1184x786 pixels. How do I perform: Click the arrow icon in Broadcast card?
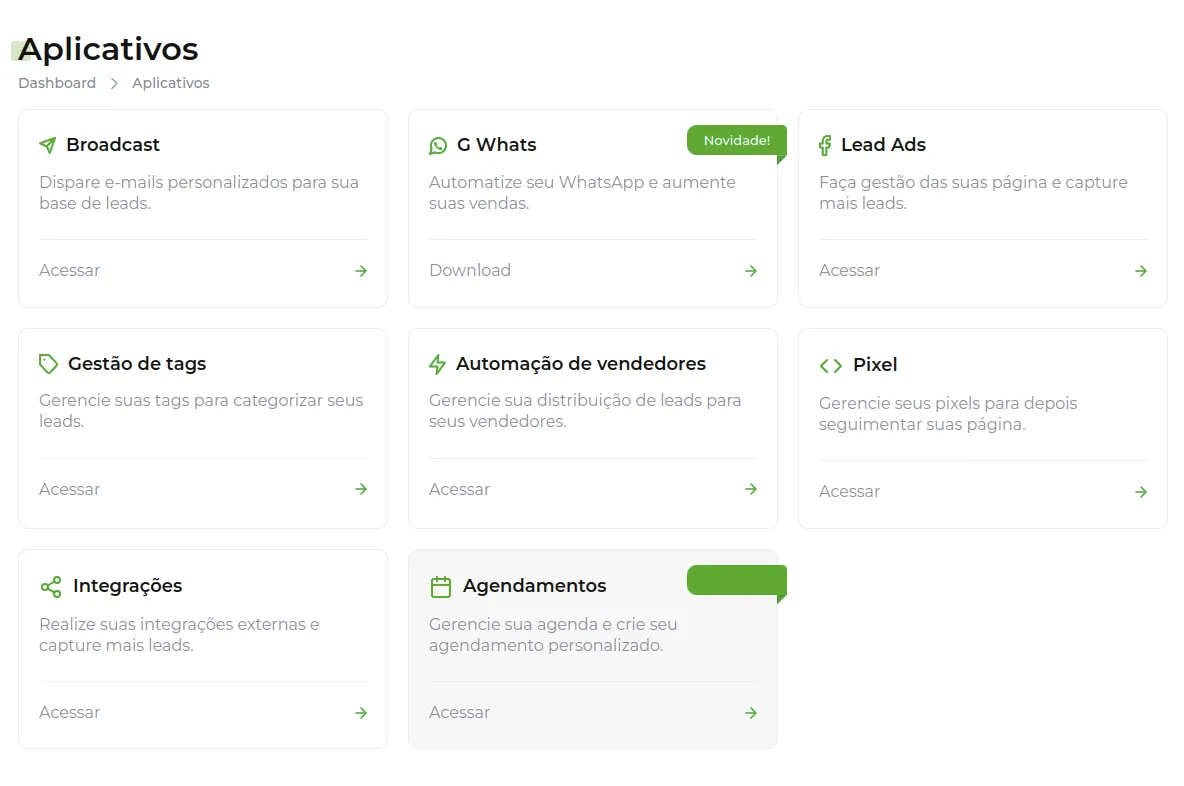point(361,270)
